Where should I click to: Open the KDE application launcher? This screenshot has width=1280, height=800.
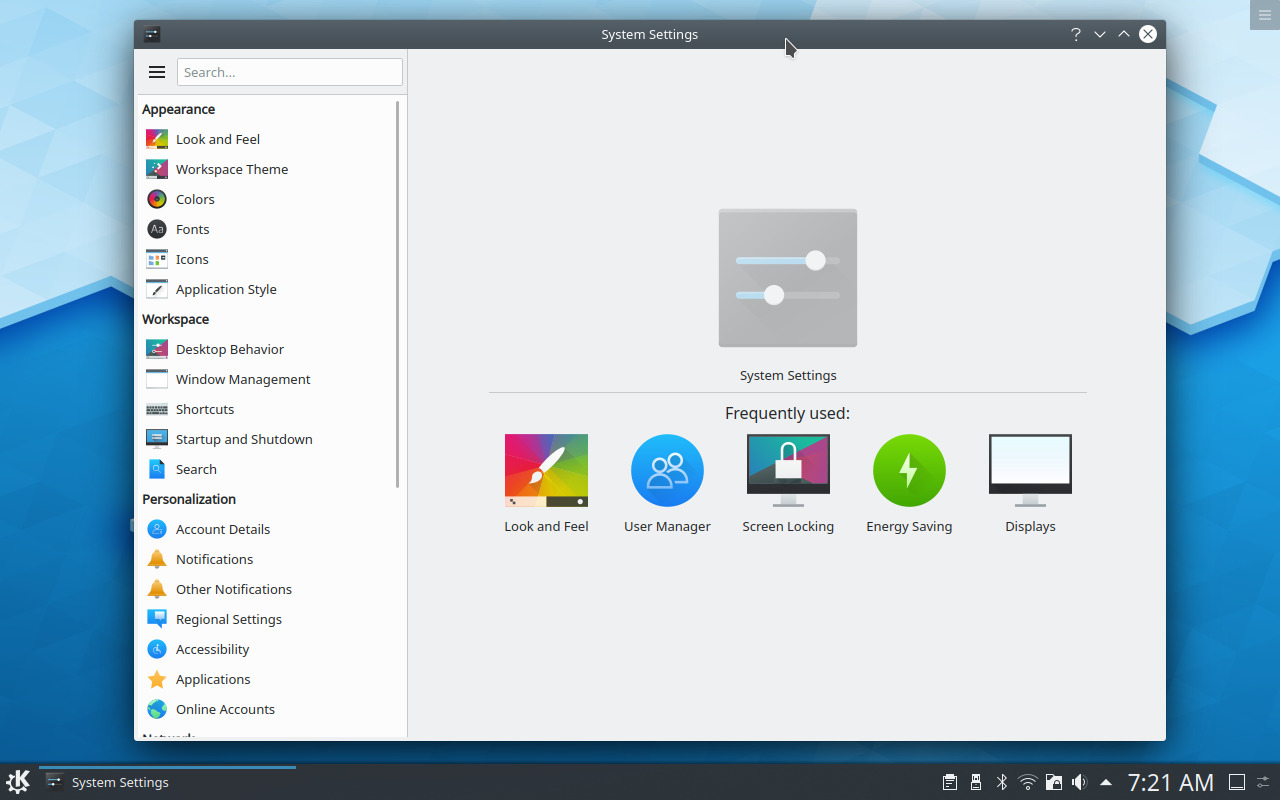tap(17, 781)
